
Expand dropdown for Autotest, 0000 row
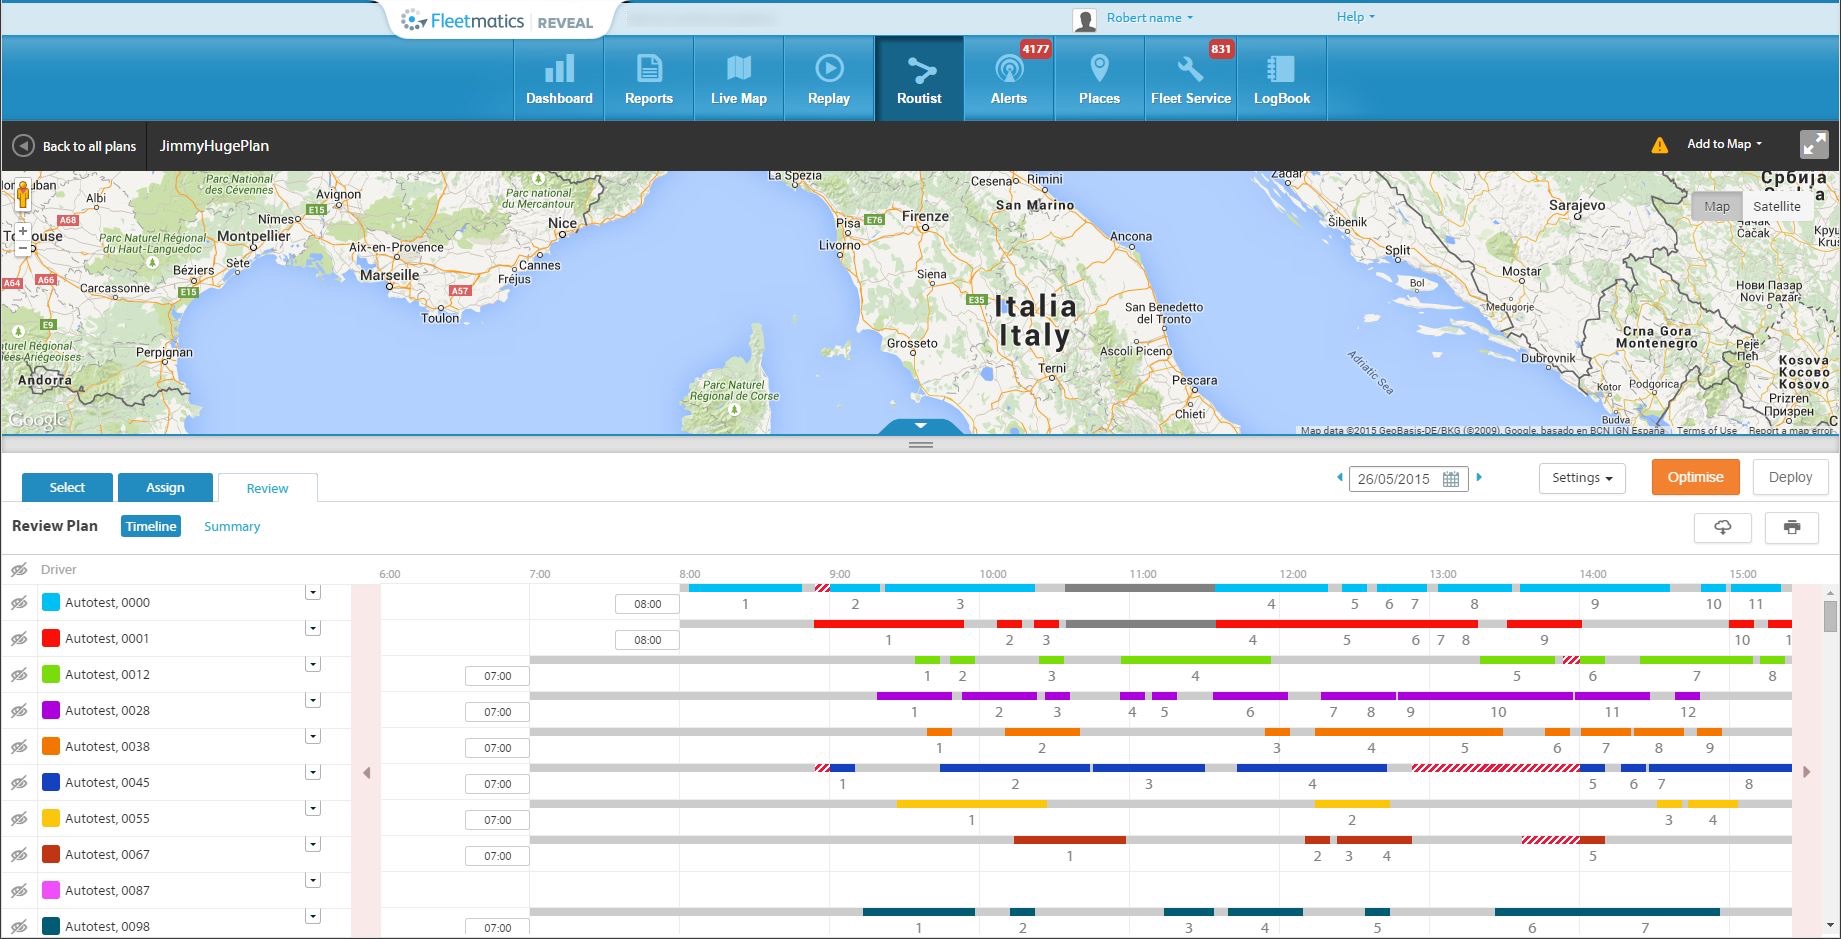pos(313,593)
